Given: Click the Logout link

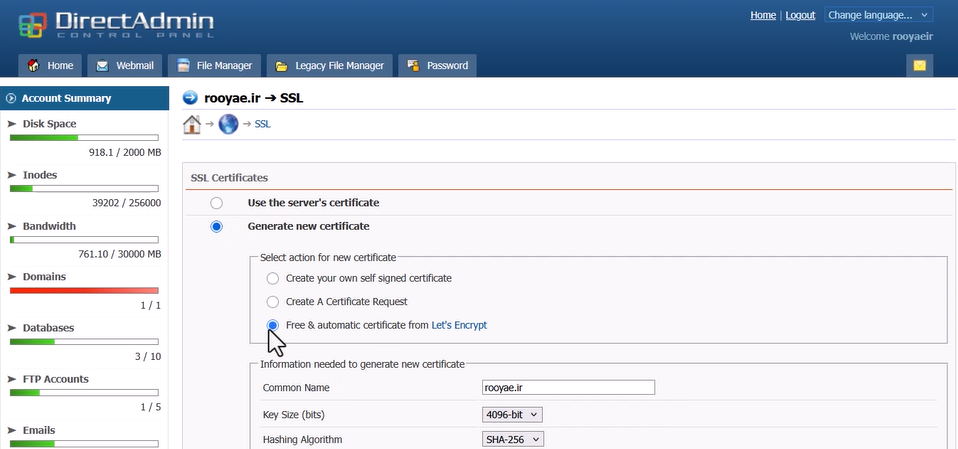Looking at the screenshot, I should [x=800, y=15].
